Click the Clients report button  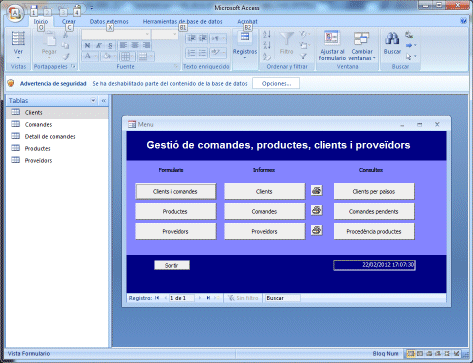coord(264,191)
